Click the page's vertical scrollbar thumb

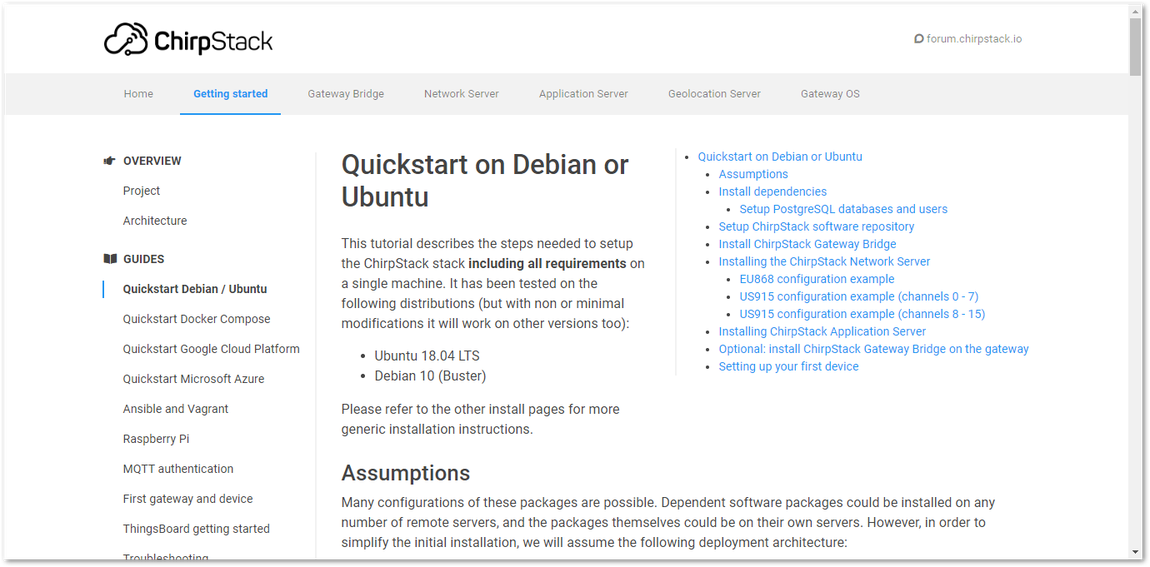1135,45
